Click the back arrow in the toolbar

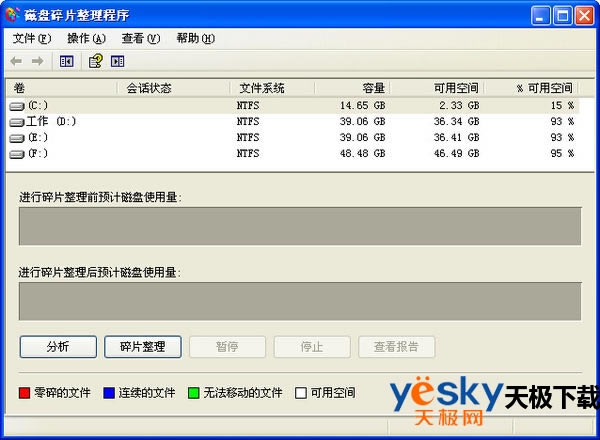pos(17,61)
